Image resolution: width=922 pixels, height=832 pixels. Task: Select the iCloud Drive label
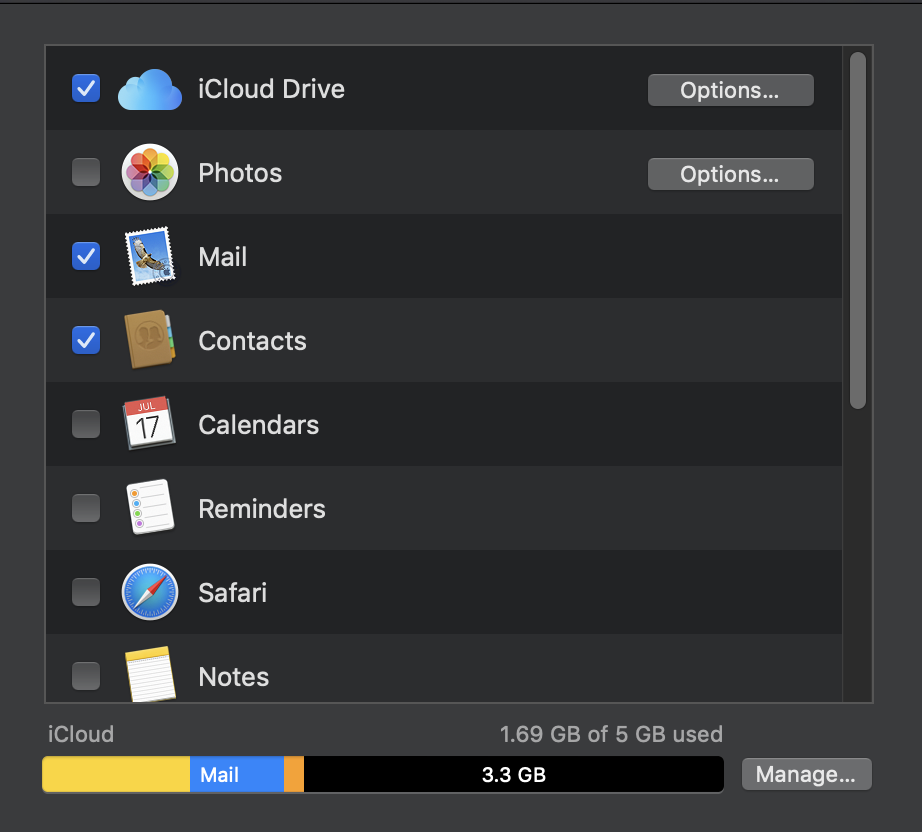pos(272,89)
